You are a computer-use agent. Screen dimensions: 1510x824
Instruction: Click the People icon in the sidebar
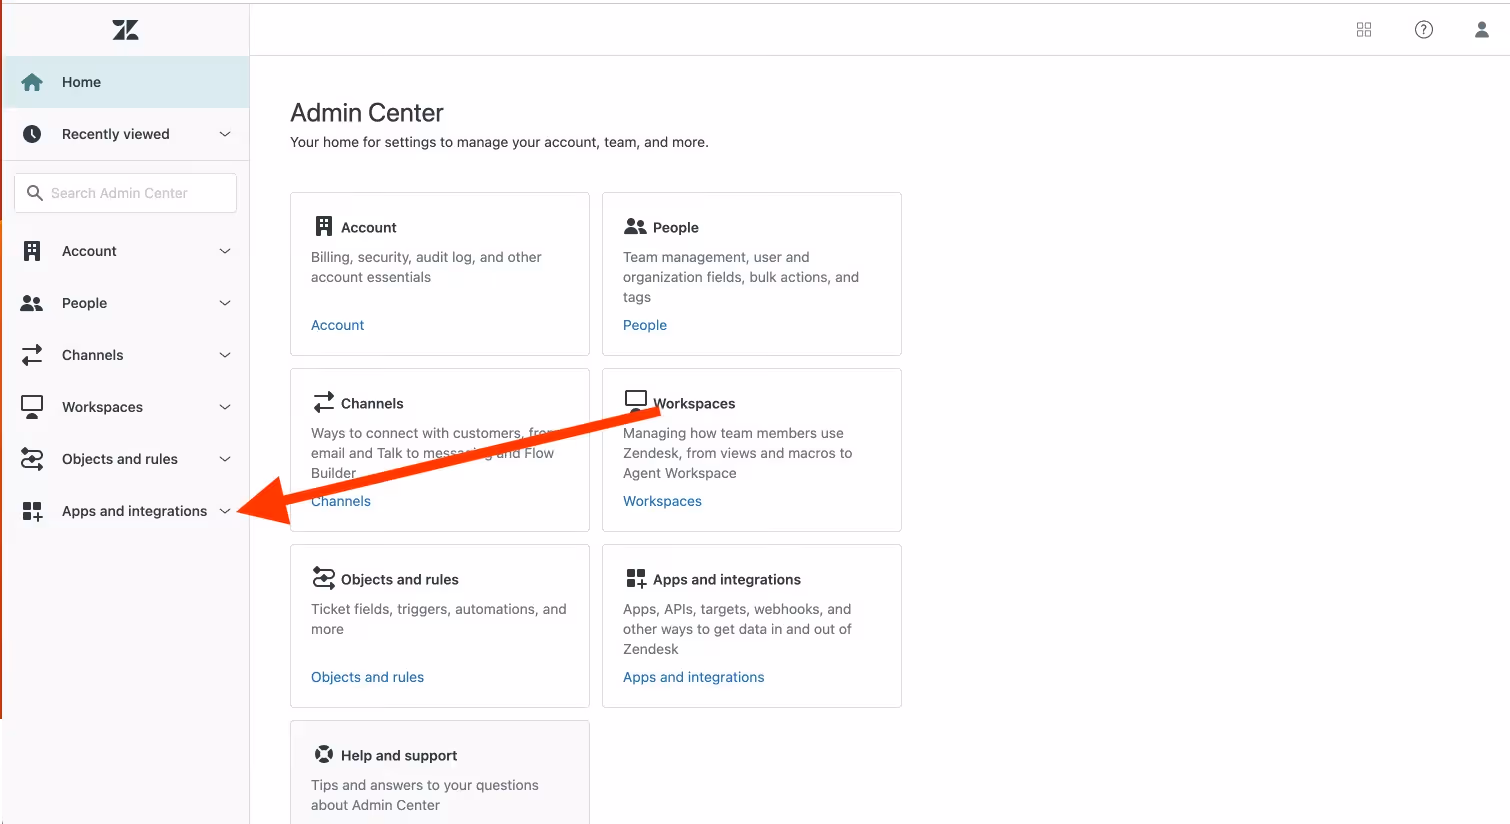[x=32, y=303]
